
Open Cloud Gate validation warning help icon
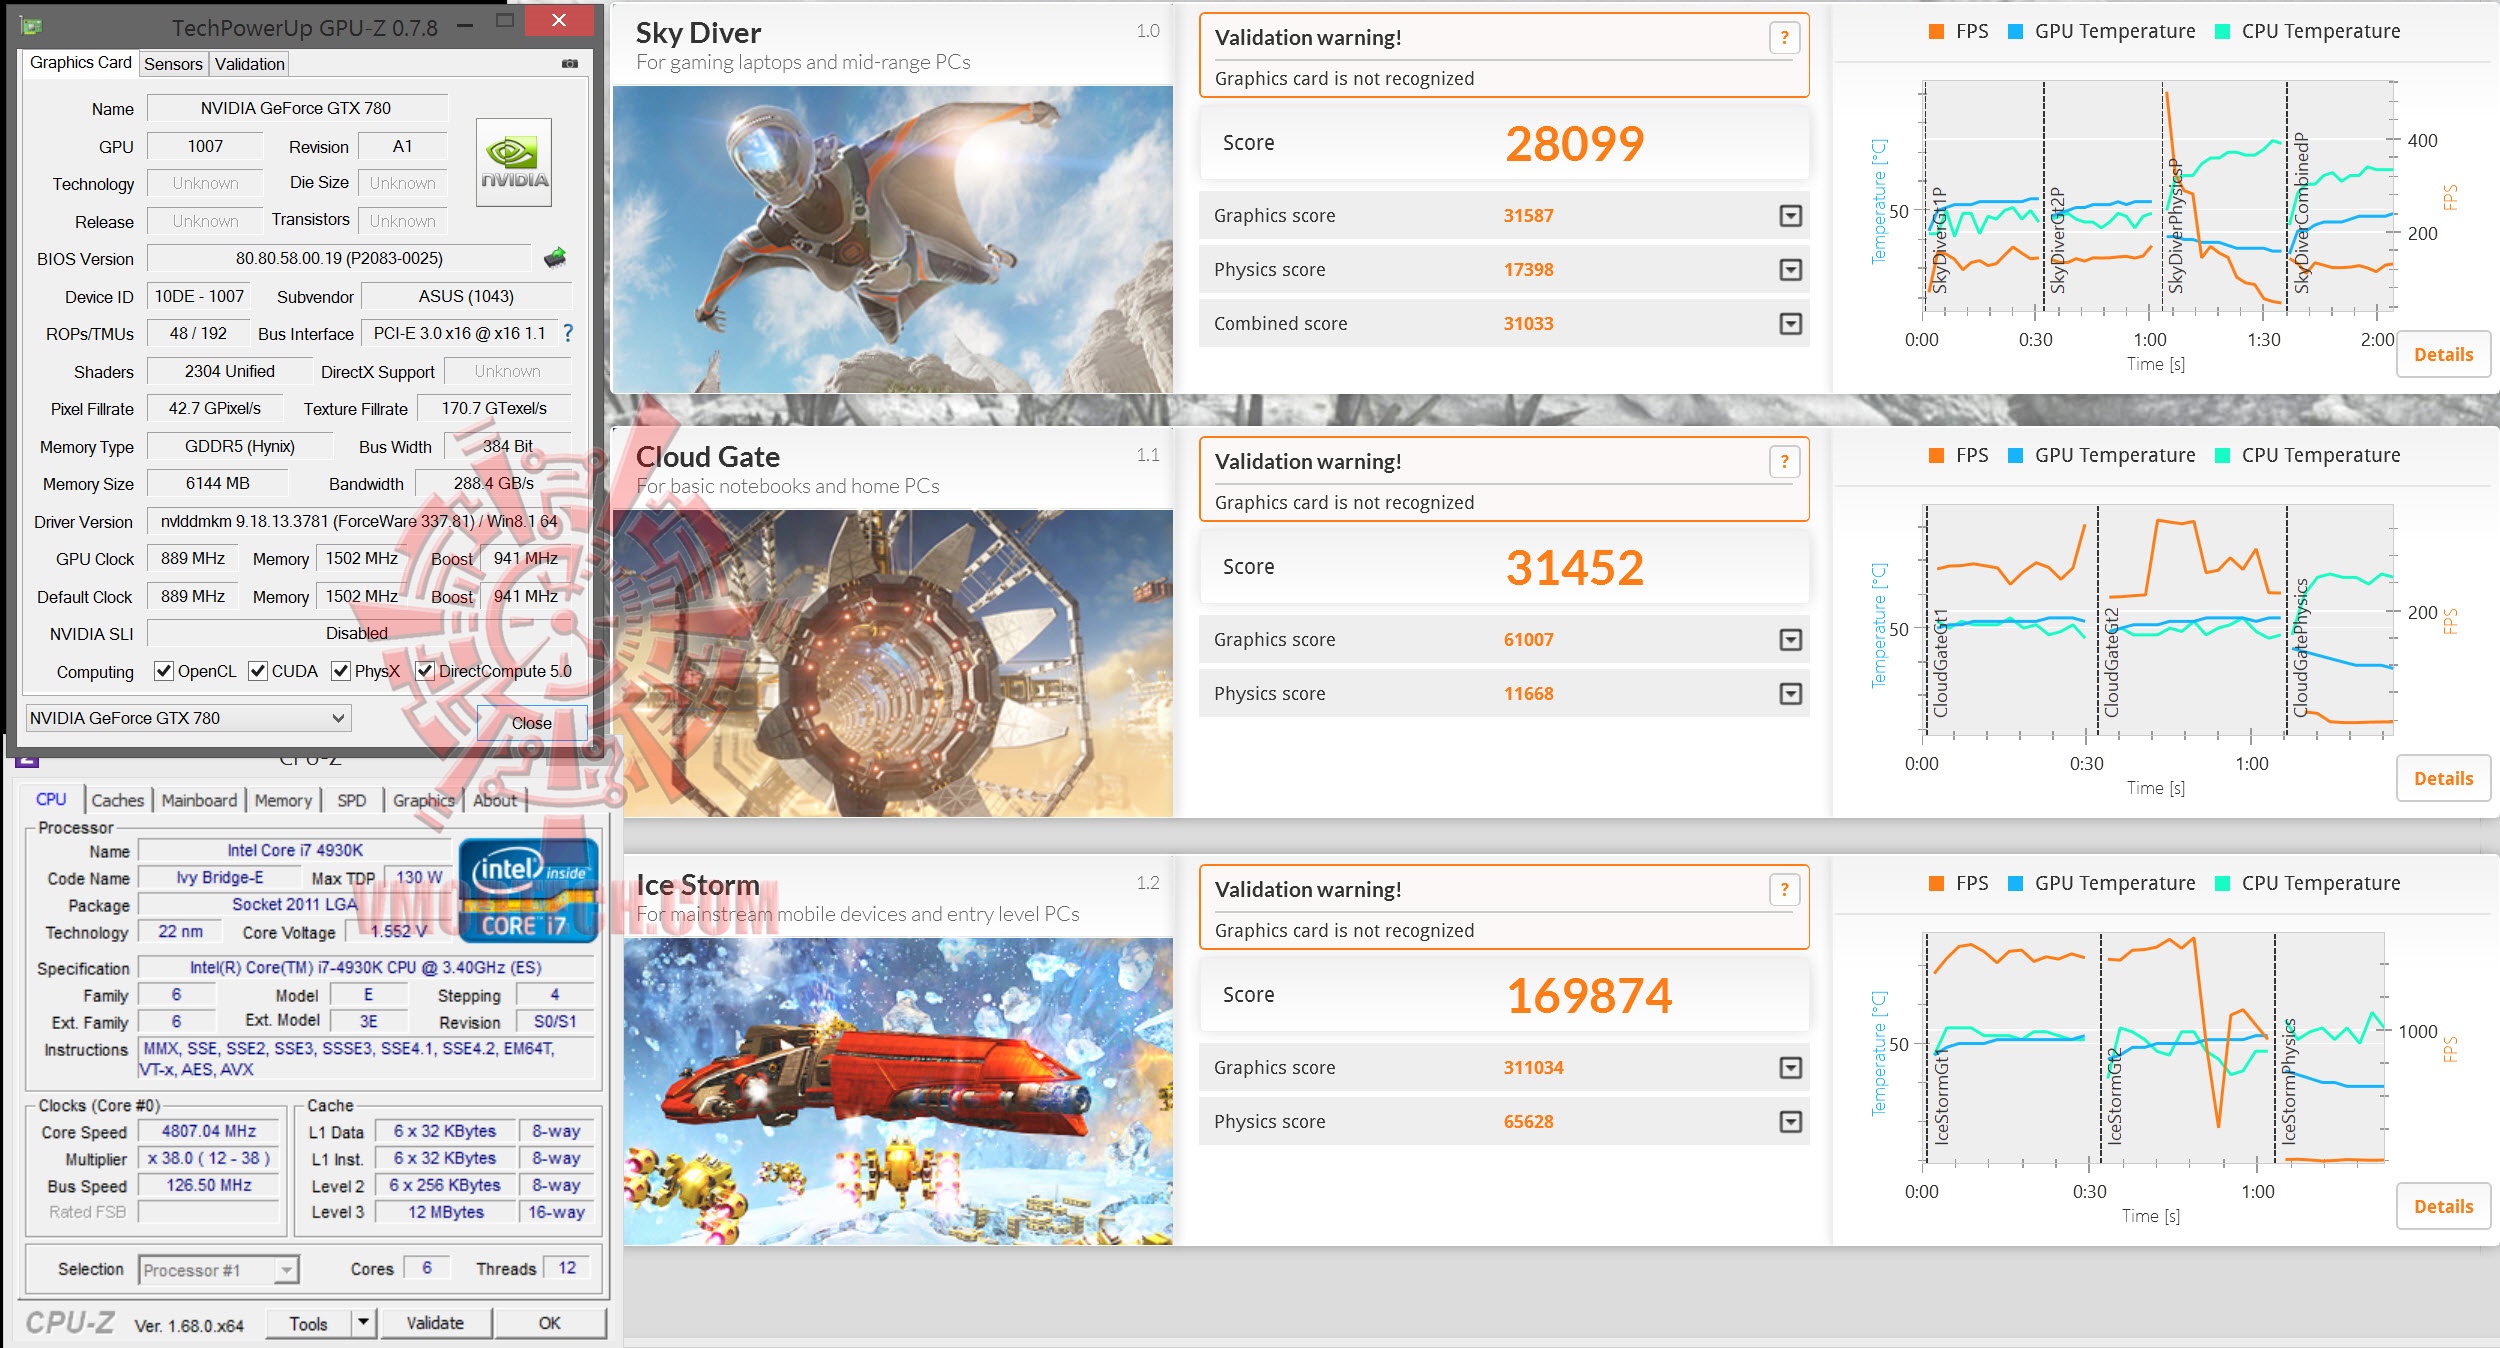[1784, 462]
